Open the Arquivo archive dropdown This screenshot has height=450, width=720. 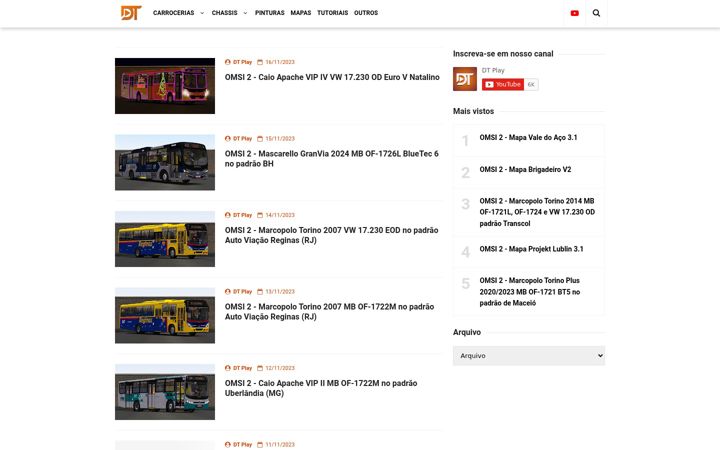pos(529,356)
